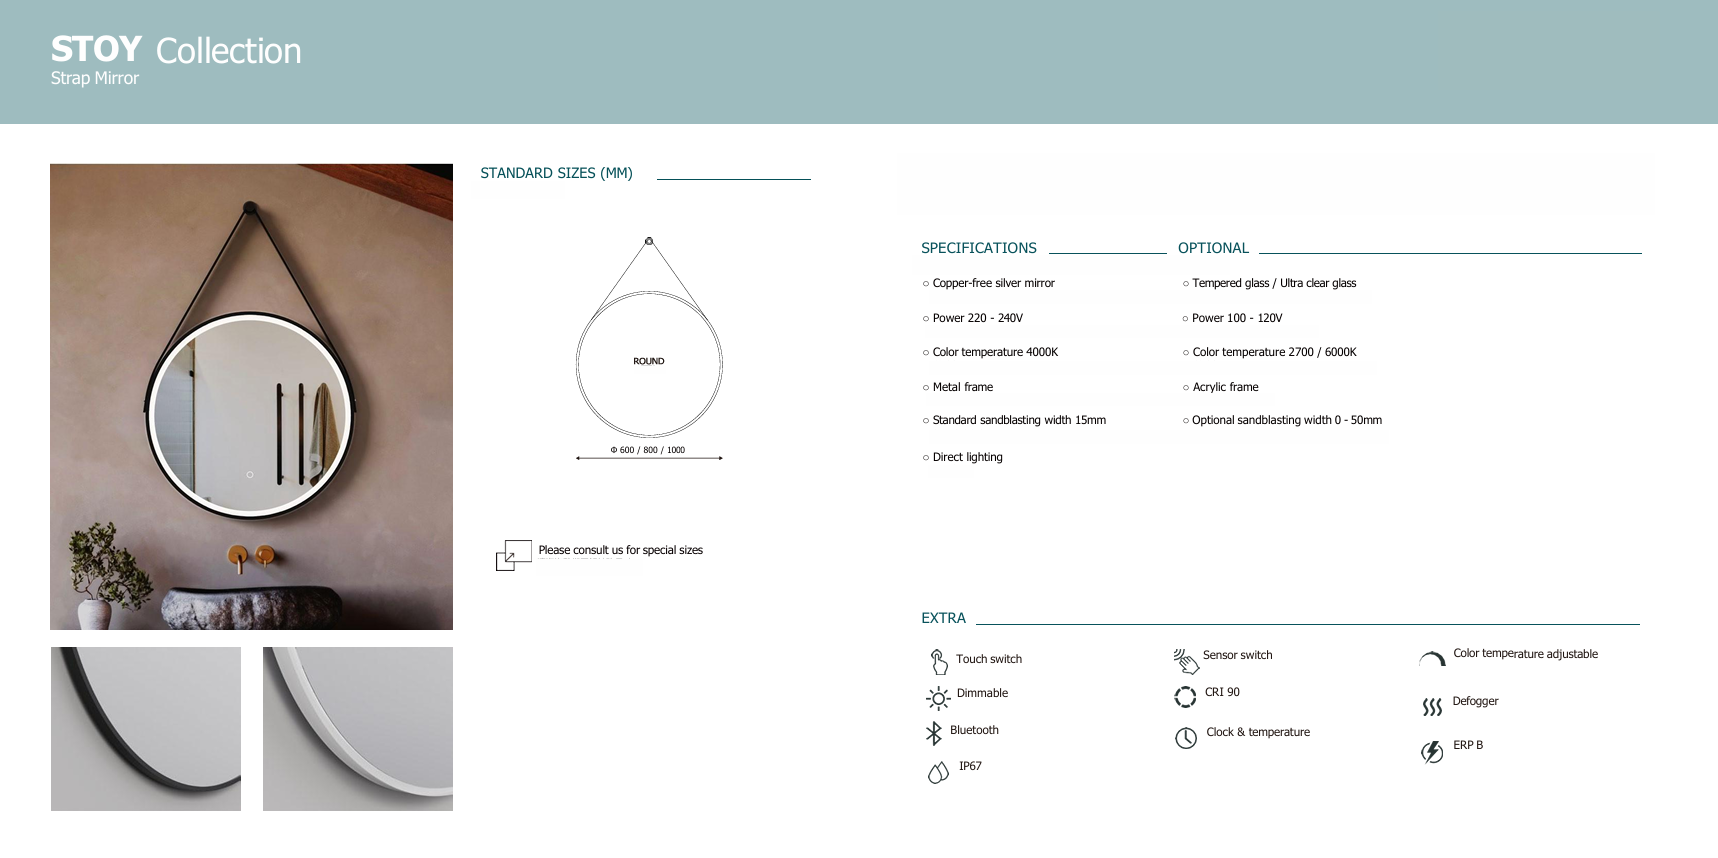Click the 'Color temperature 2700 / 6000K' option
The height and width of the screenshot is (858, 1718).
(1273, 352)
